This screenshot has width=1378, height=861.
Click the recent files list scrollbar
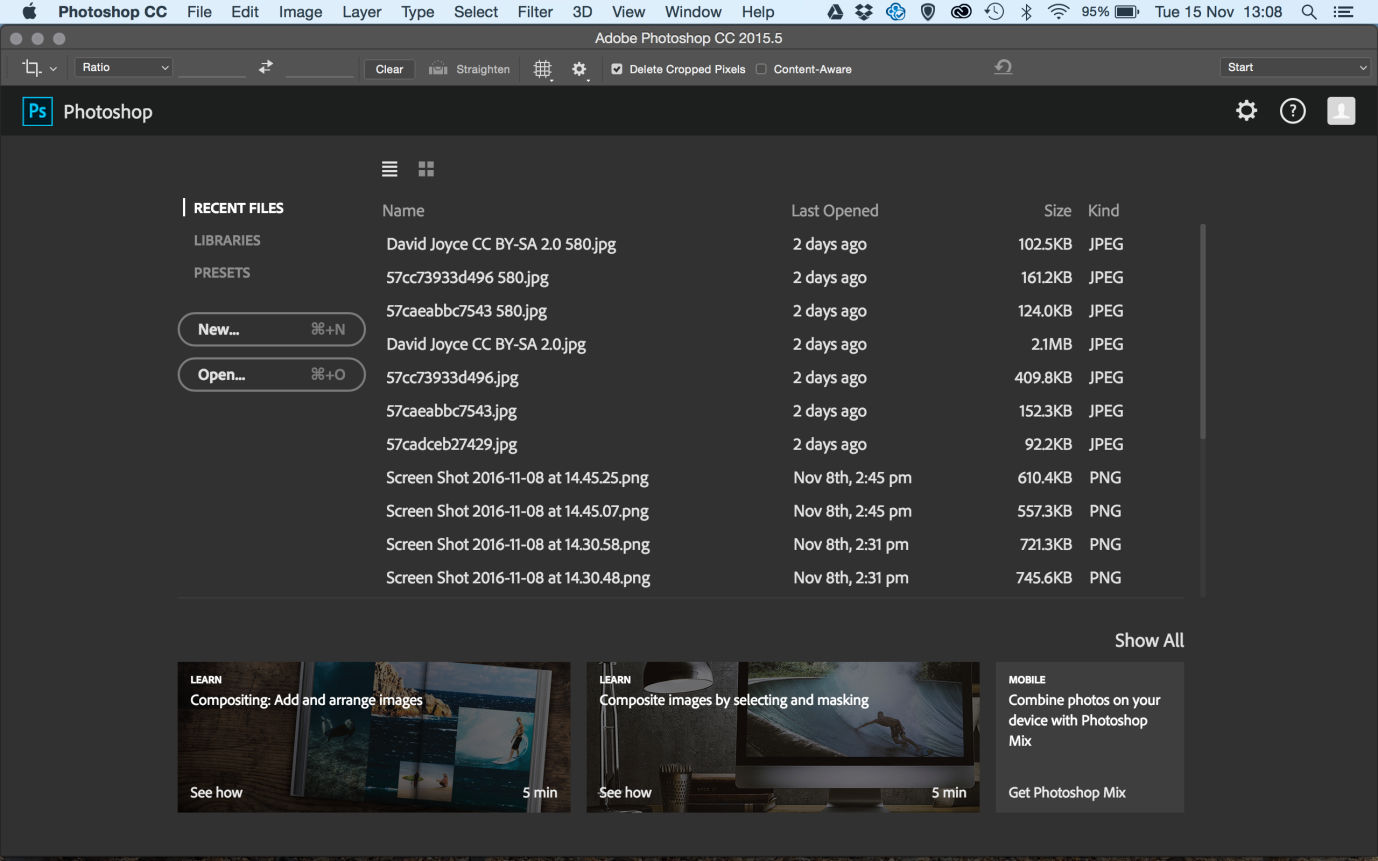1203,331
